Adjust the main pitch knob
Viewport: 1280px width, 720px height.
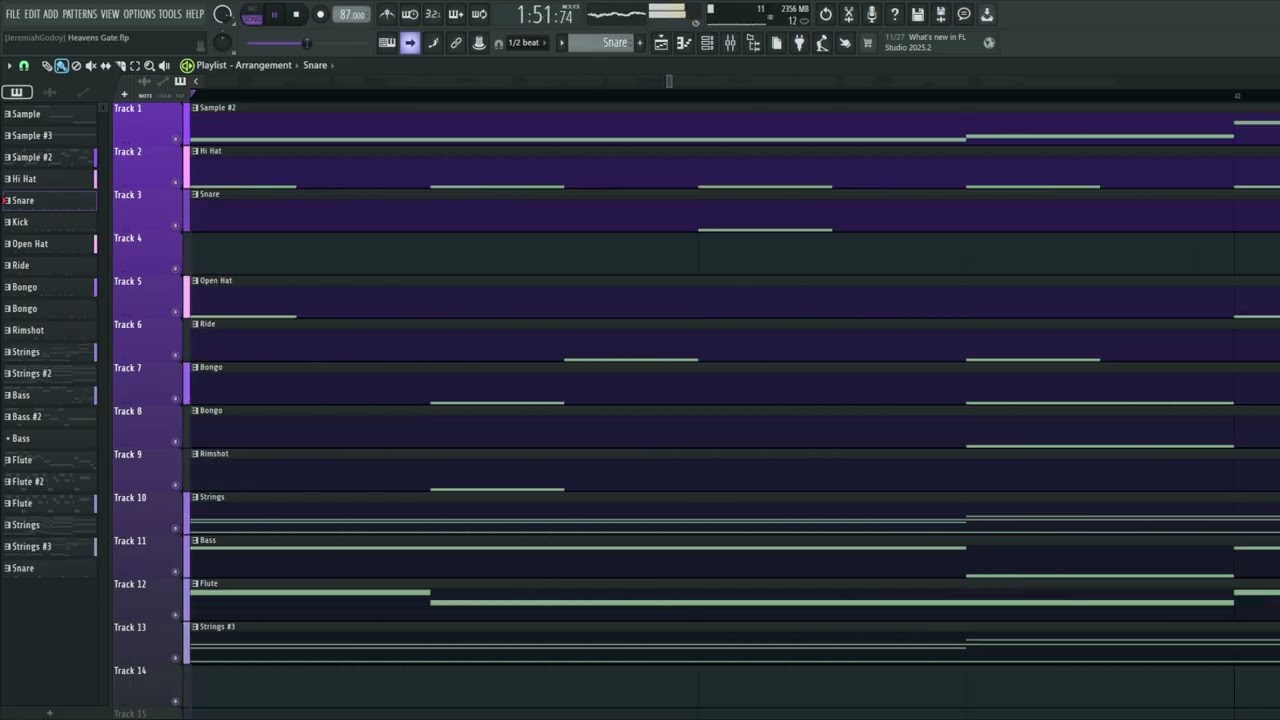click(x=222, y=43)
